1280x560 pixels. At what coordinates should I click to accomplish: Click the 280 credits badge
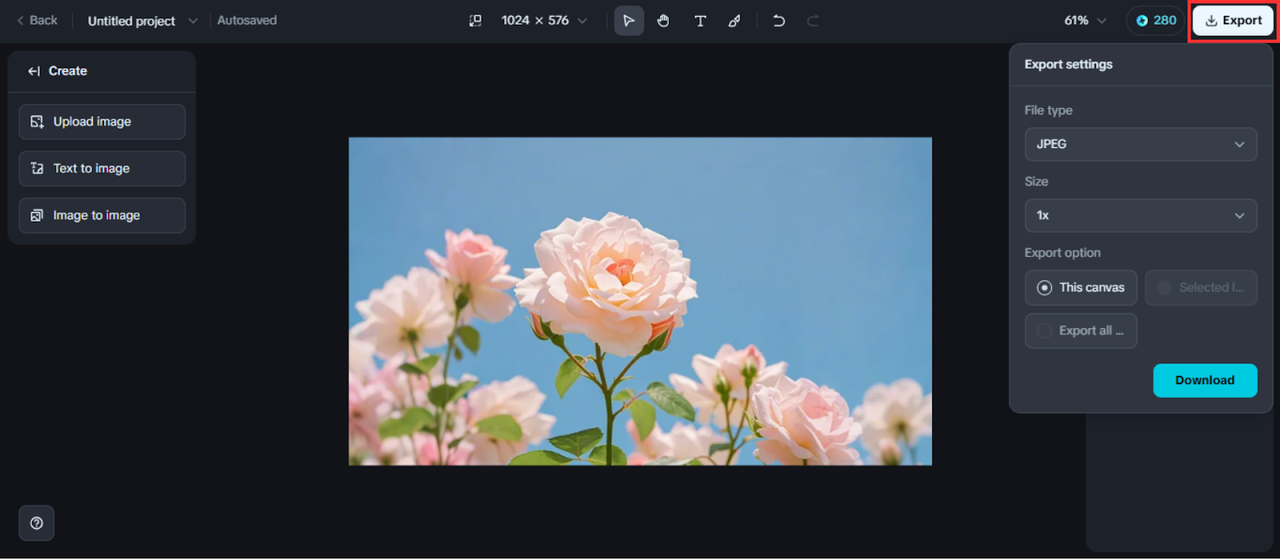click(1156, 20)
